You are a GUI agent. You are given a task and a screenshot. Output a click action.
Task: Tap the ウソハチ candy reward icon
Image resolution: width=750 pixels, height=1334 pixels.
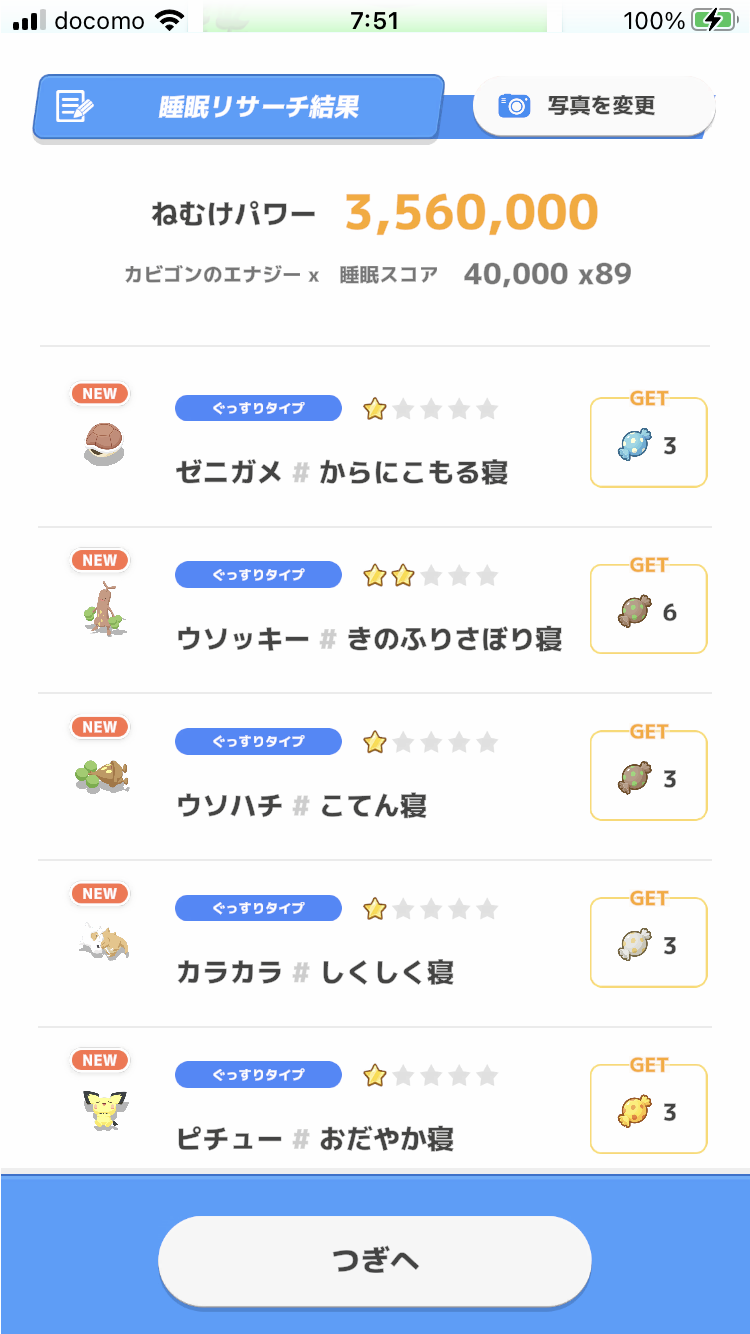[x=634, y=778]
